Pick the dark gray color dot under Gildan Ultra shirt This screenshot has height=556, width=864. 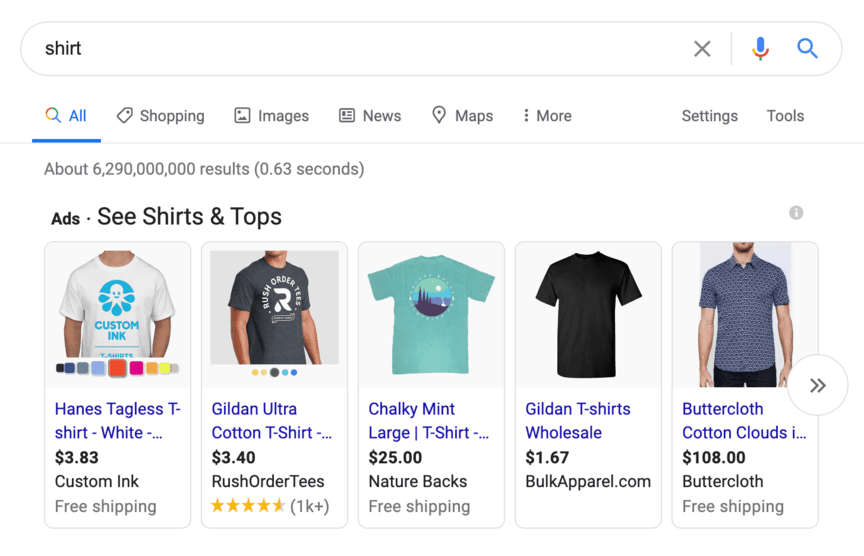coord(274,373)
